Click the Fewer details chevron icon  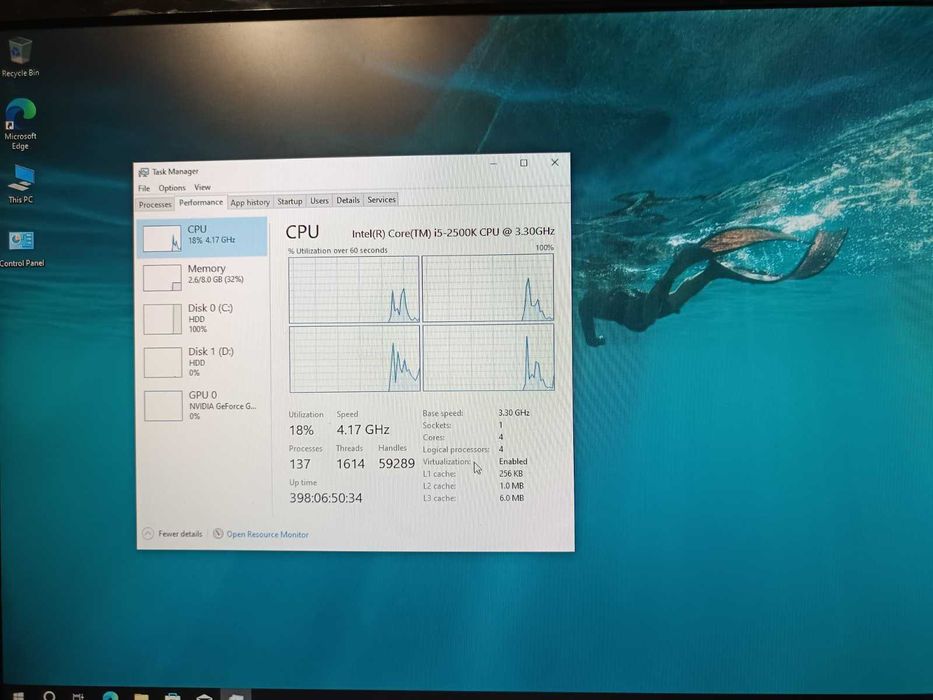click(148, 533)
